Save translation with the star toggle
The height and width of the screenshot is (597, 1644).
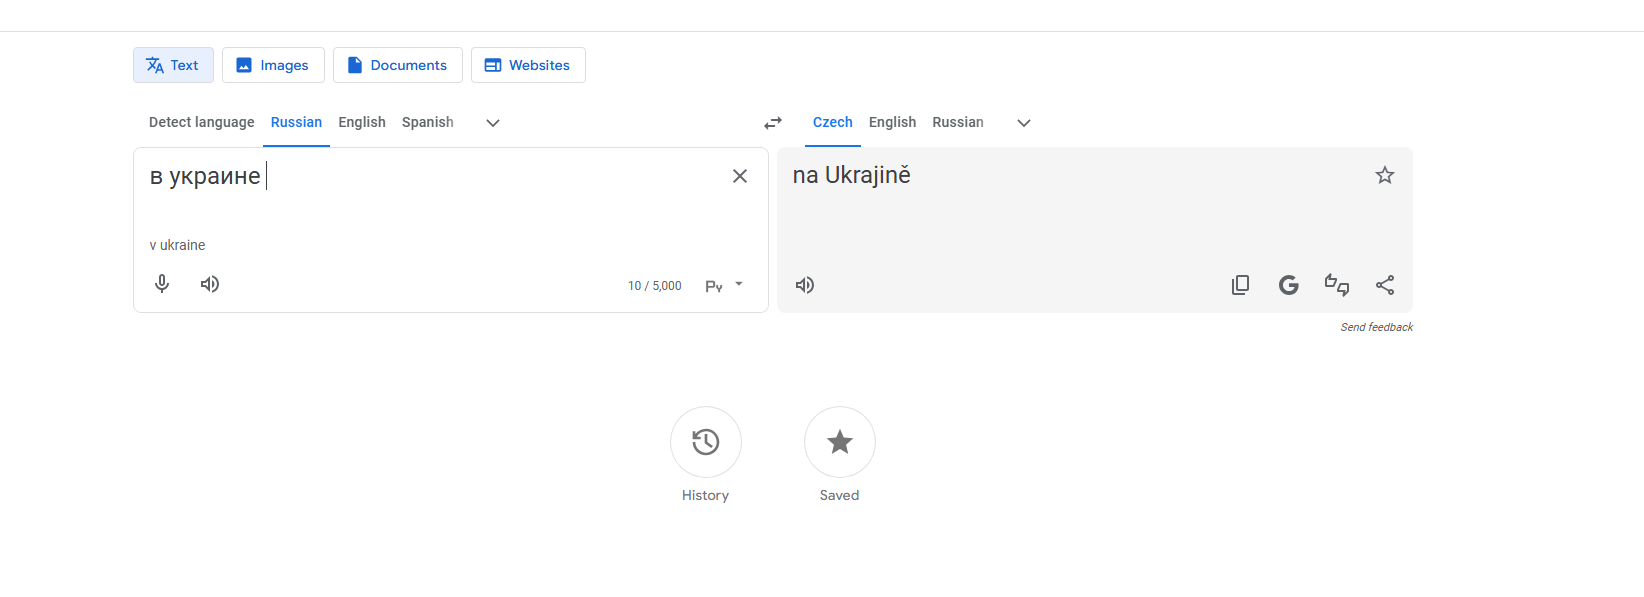(x=1385, y=175)
